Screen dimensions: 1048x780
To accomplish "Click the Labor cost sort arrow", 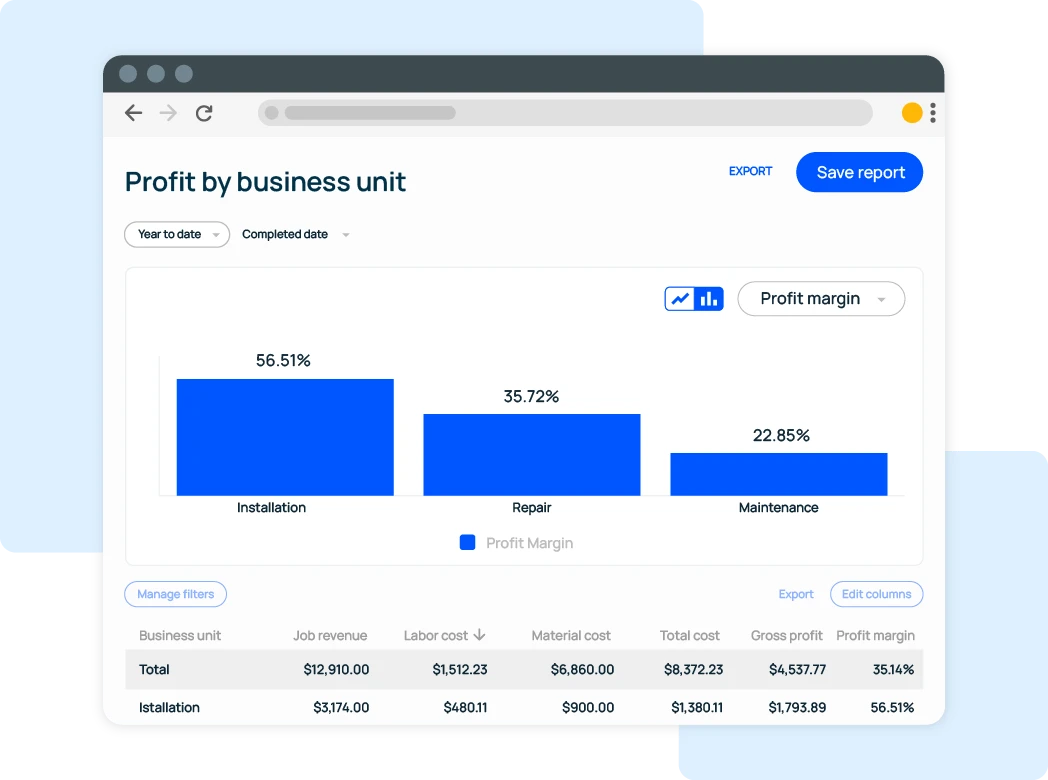I will 479,635.
